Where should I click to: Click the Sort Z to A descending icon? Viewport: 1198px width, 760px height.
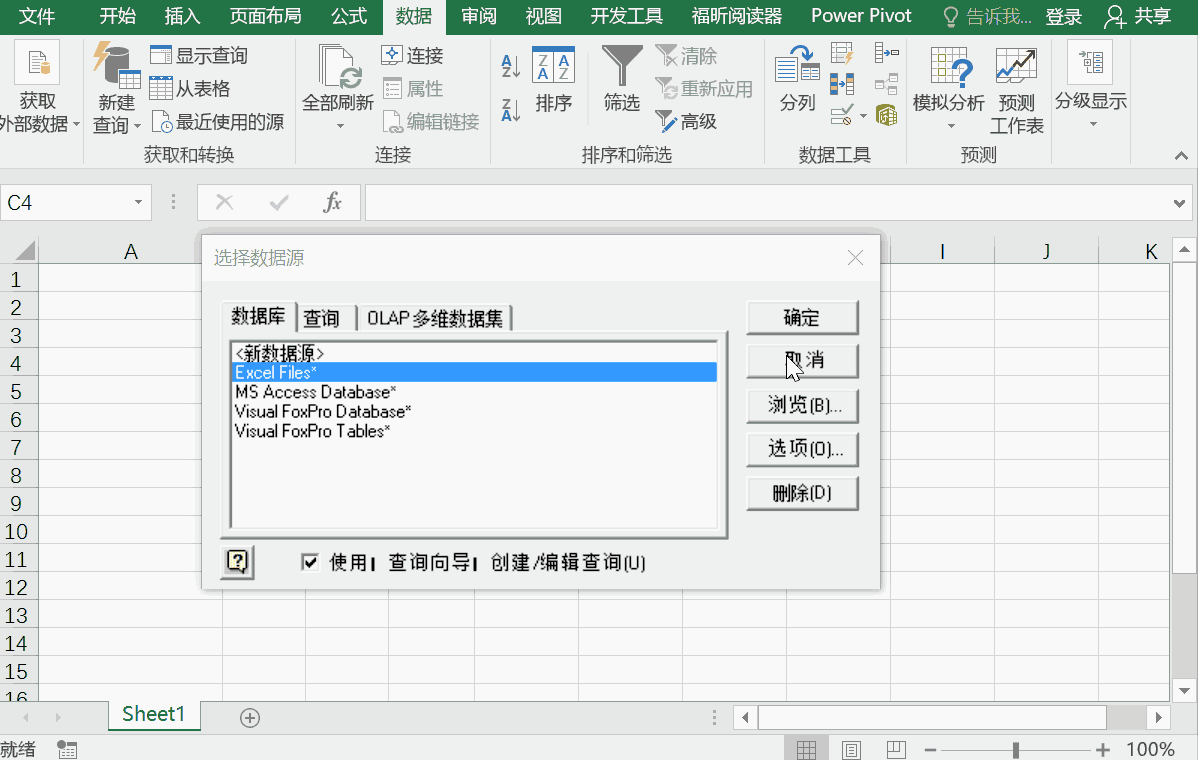click(511, 109)
